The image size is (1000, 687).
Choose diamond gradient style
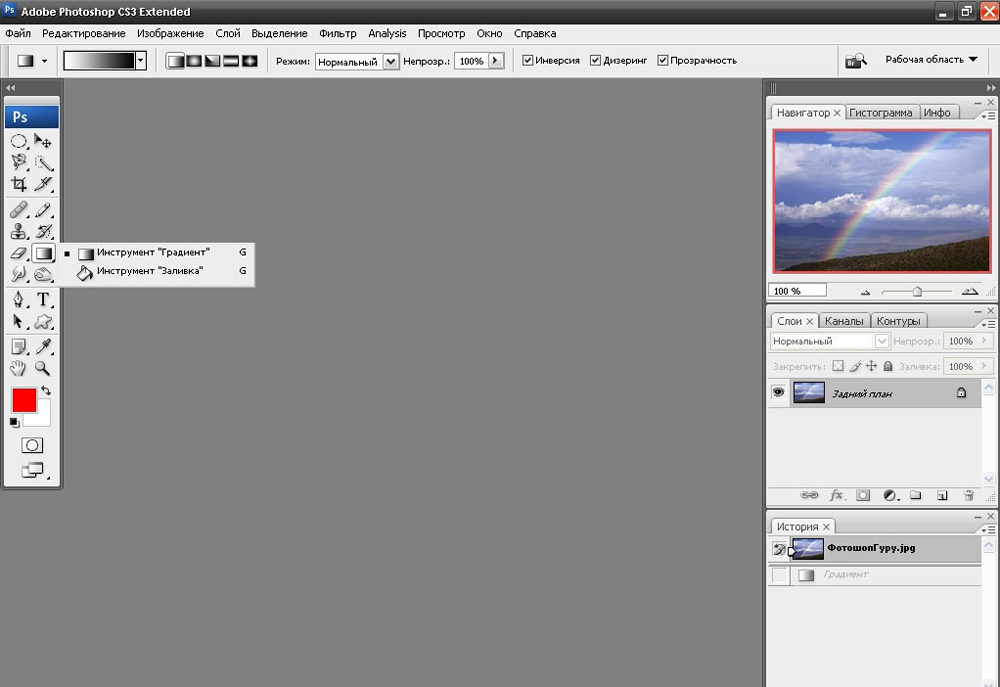pyautogui.click(x=249, y=61)
